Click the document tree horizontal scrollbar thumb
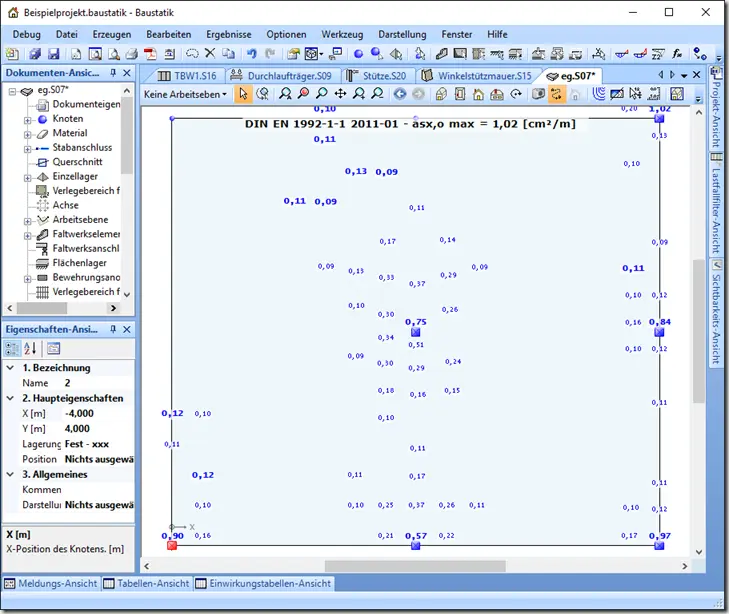729x614 pixels. coord(42,308)
